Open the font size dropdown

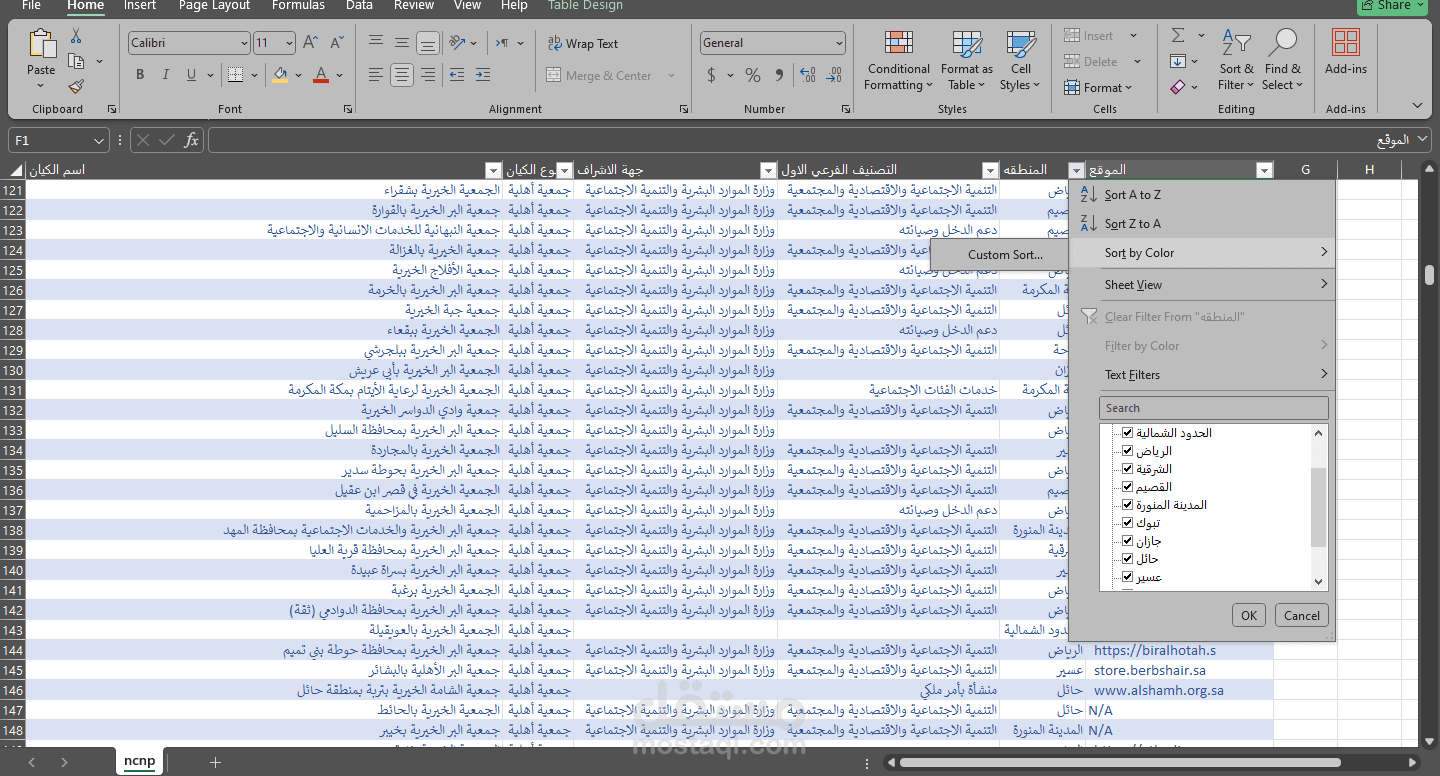pos(289,43)
